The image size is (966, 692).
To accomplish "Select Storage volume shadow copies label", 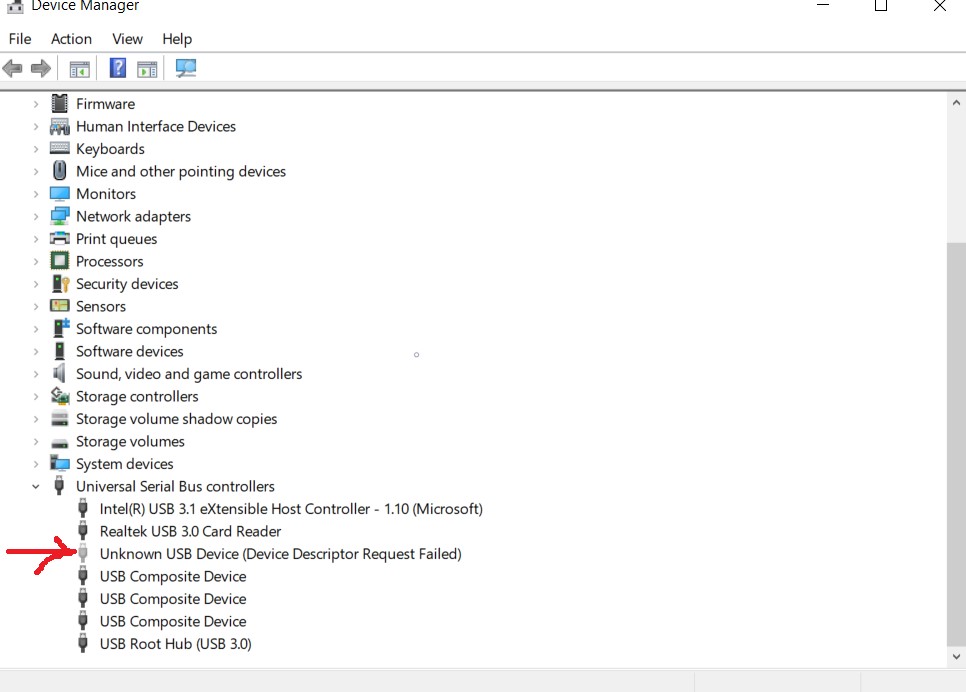I will pos(176,419).
